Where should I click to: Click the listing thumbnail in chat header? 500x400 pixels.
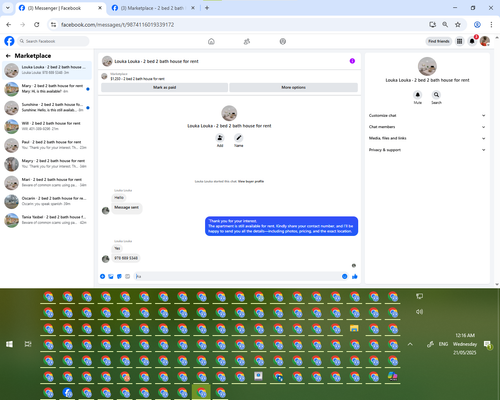click(104, 76)
